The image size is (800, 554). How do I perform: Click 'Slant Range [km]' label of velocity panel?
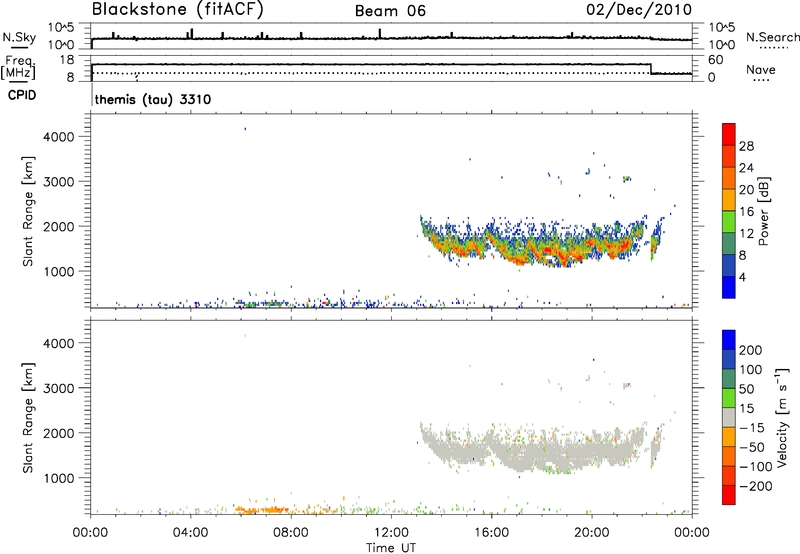[x=28, y=418]
